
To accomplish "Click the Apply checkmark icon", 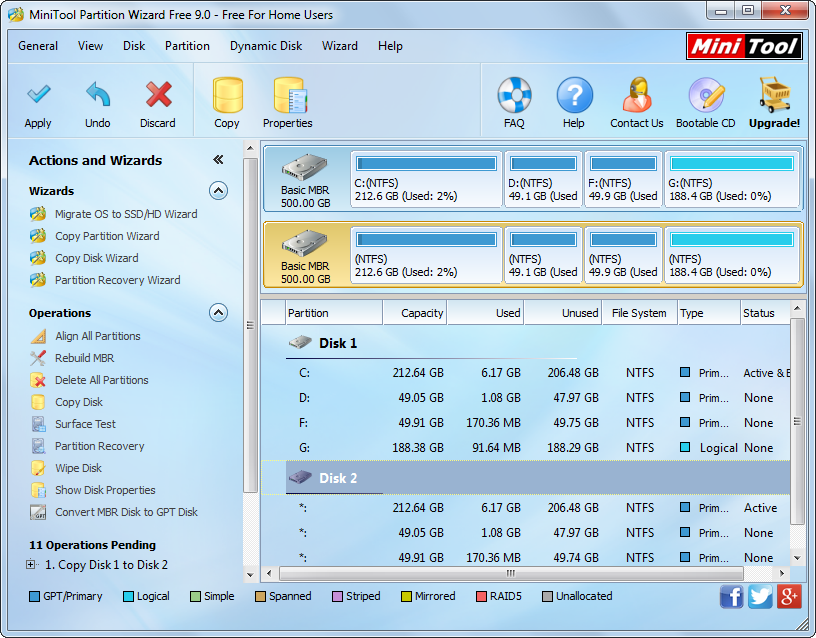I will 39,95.
